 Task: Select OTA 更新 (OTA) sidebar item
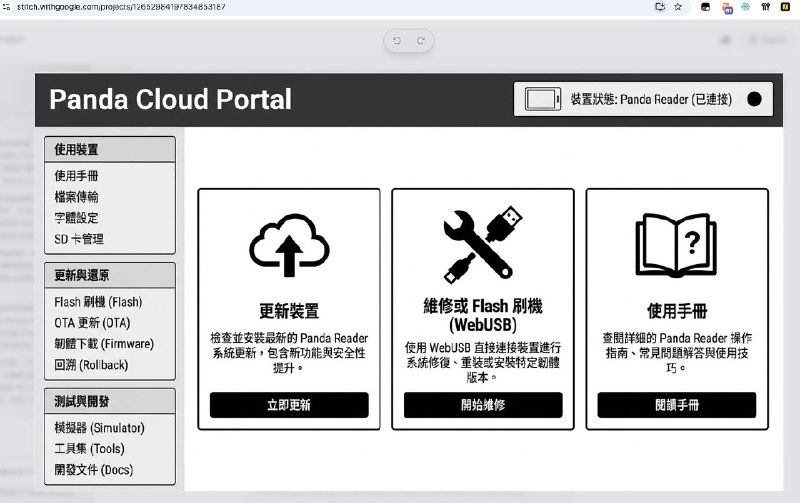[92, 323]
